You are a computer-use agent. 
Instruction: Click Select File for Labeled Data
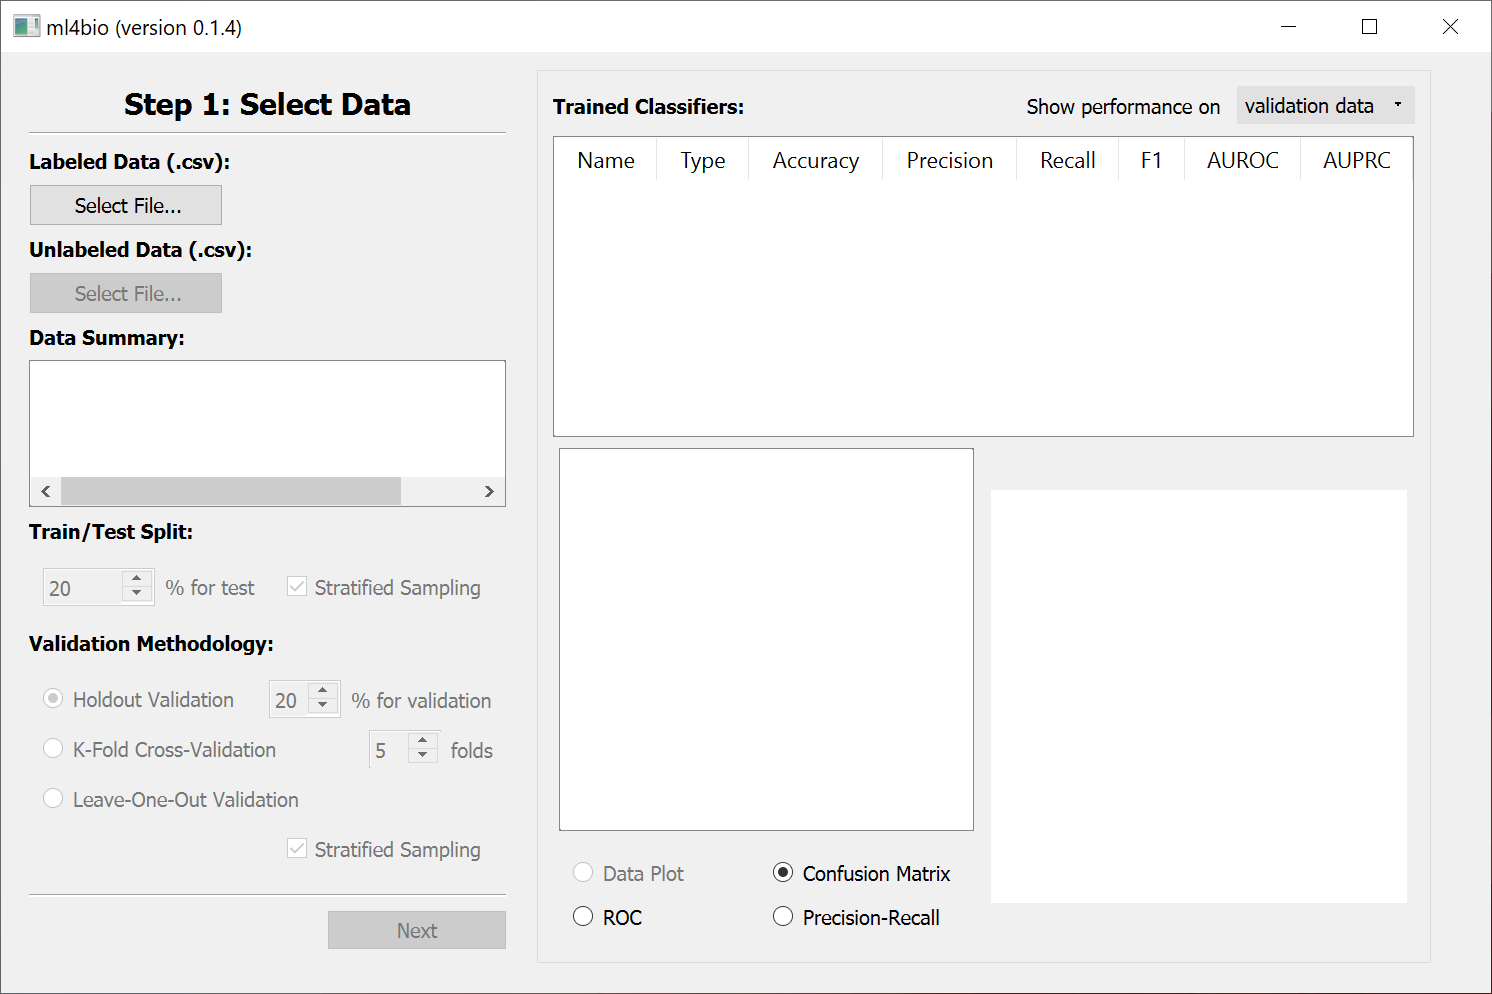click(x=126, y=205)
